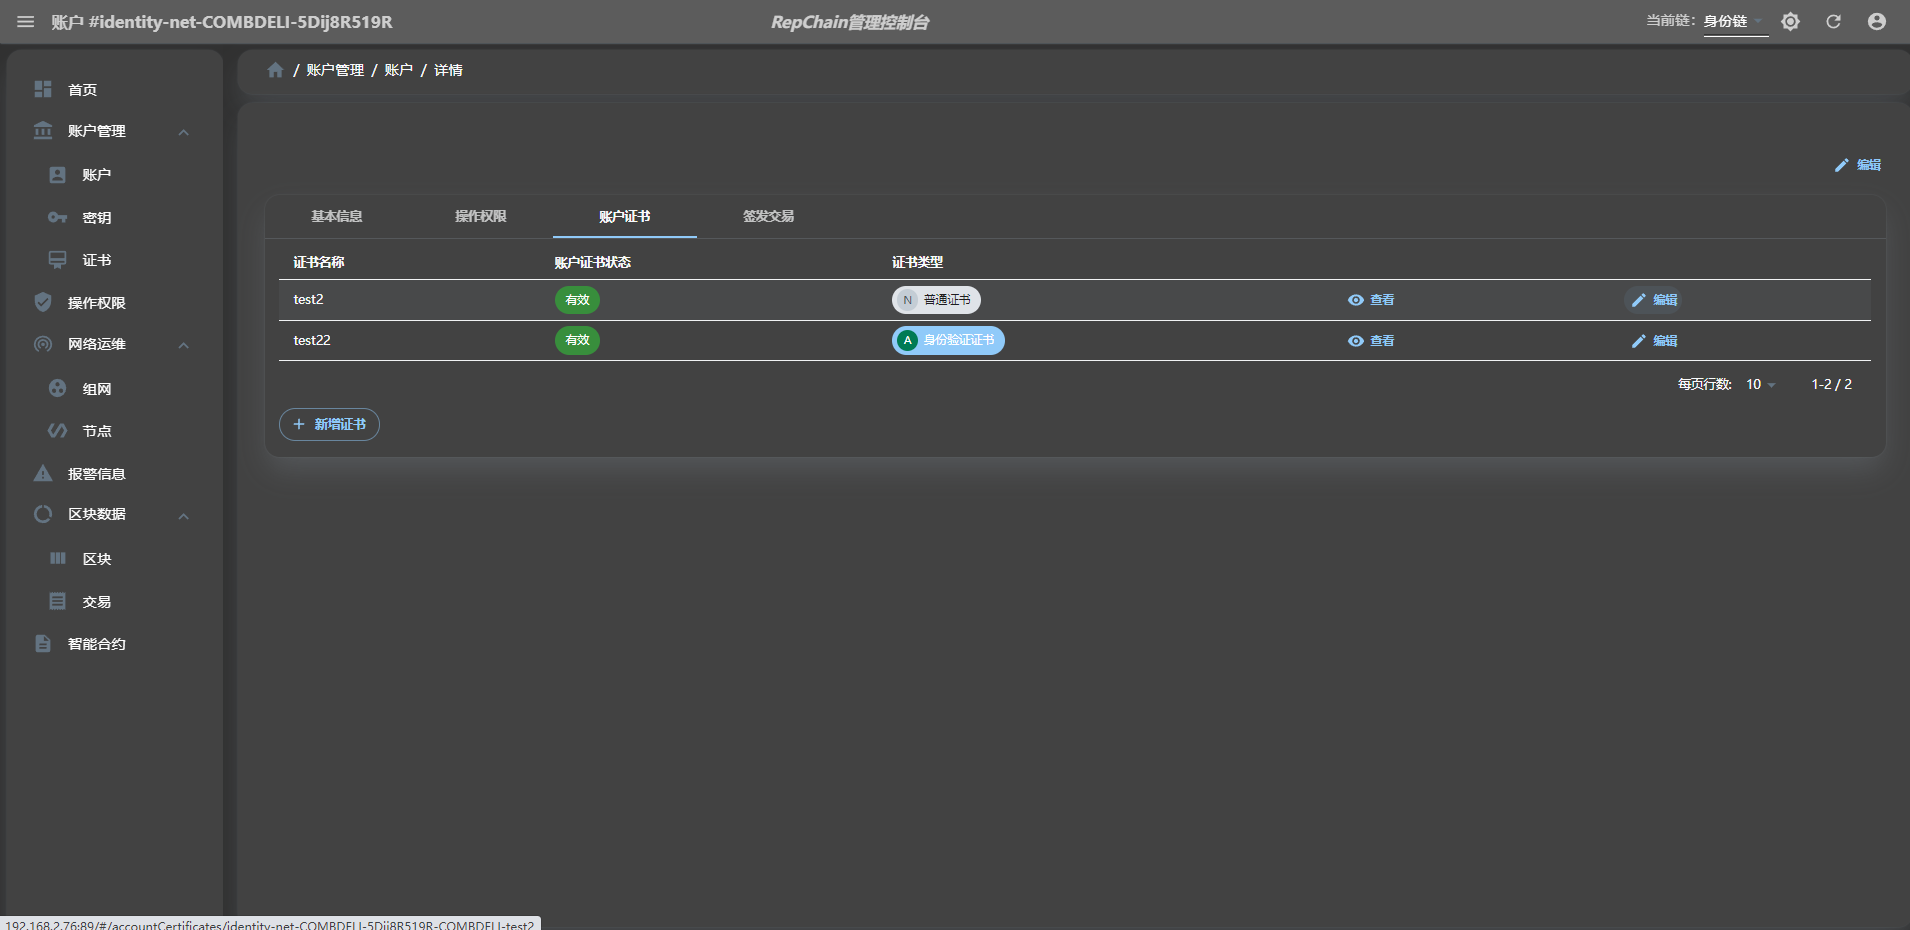Click the 普通证书 type chip

936,300
